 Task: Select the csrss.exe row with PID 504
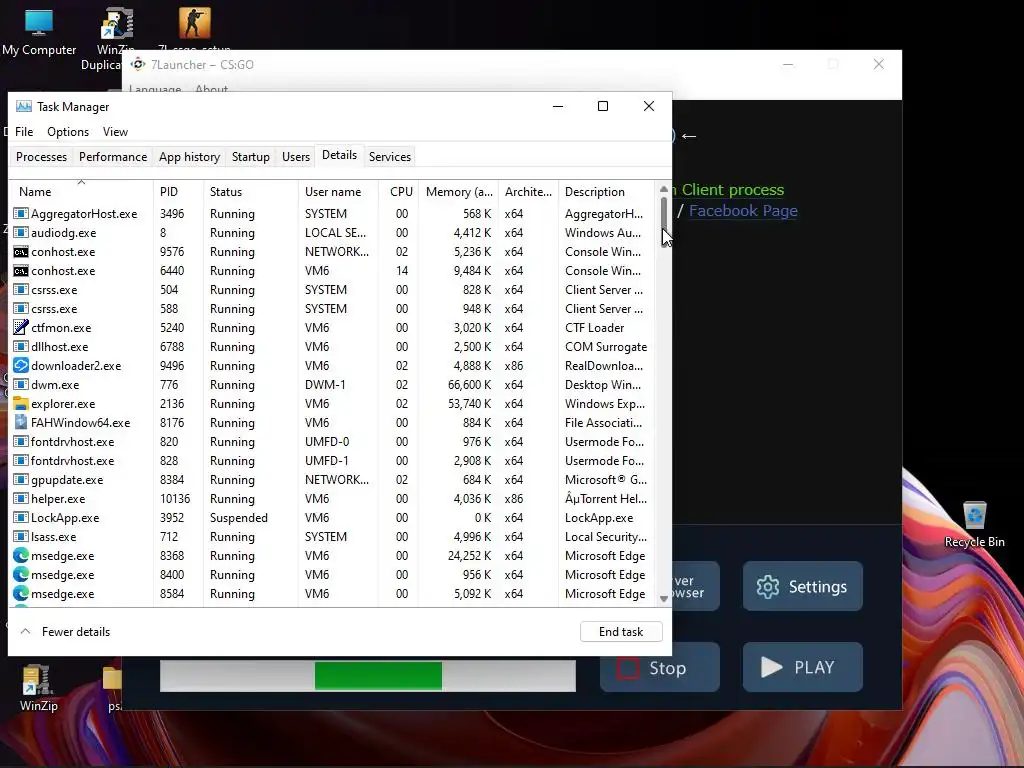click(x=332, y=289)
